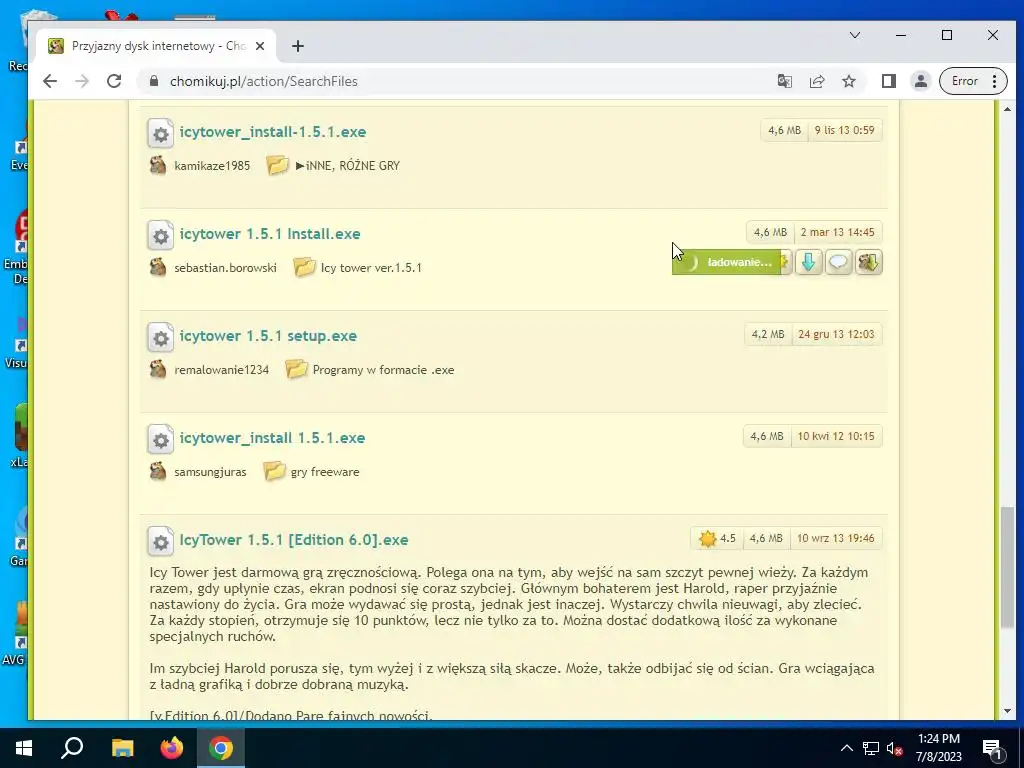Open the Windows Start menu
Screen dimensions: 1024x768
click(x=24, y=748)
